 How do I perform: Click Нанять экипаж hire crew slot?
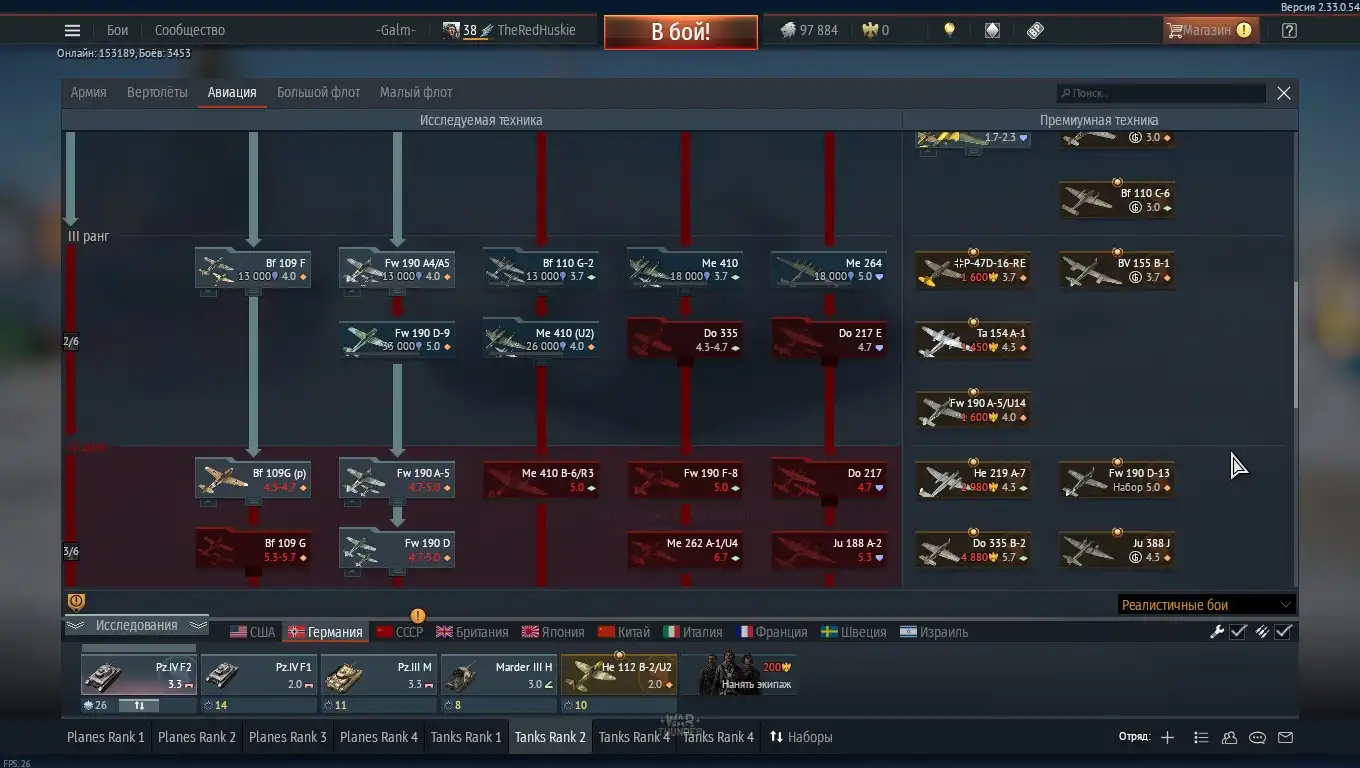(741, 674)
